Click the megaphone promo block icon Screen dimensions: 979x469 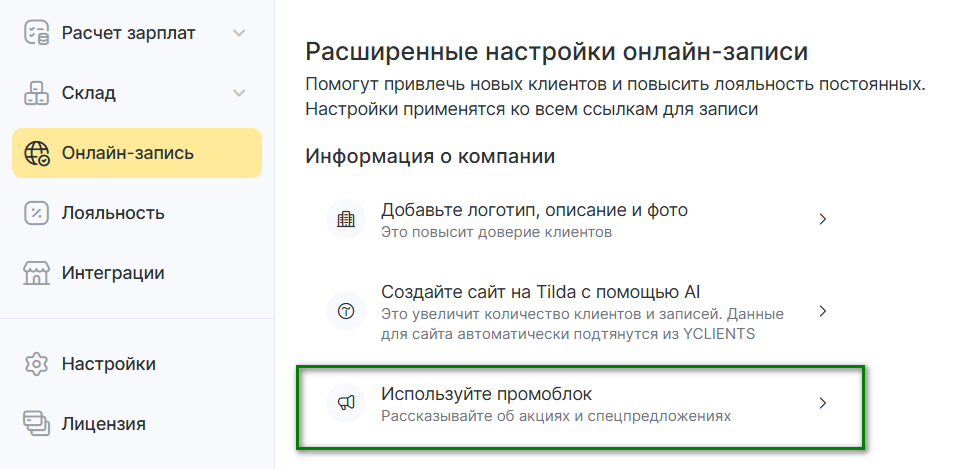[346, 403]
